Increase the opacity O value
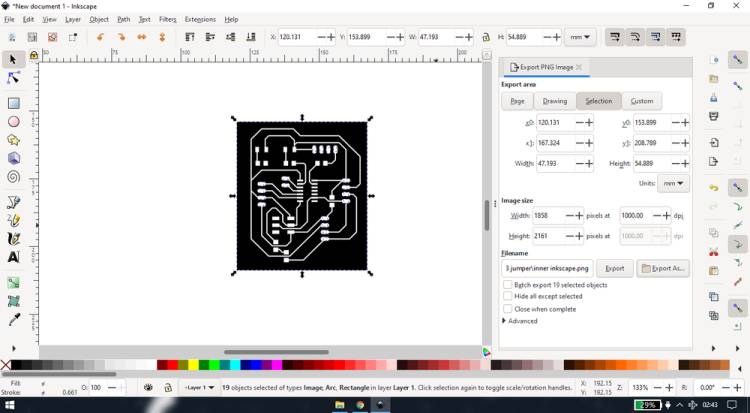 click(123, 387)
